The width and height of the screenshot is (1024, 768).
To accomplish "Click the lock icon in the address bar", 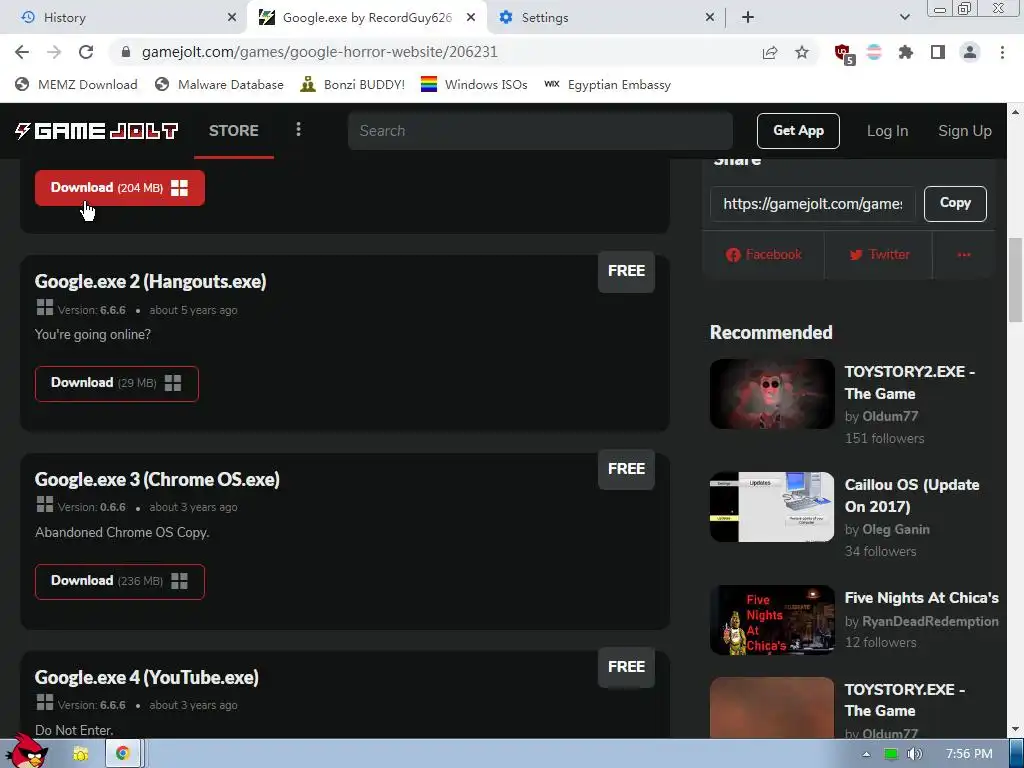I will (x=126, y=52).
